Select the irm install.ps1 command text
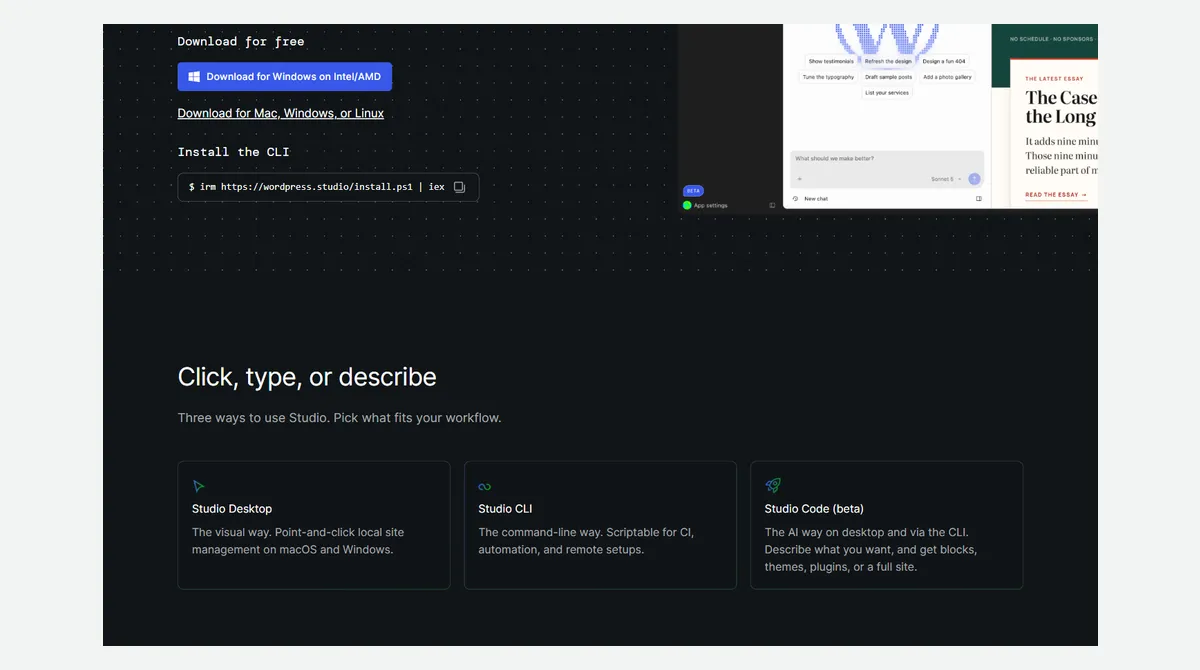 tap(316, 187)
